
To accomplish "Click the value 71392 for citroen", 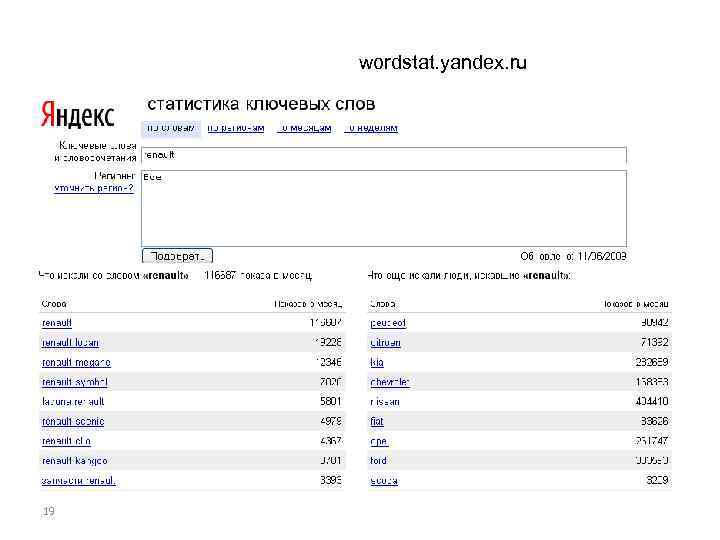I will [x=654, y=343].
